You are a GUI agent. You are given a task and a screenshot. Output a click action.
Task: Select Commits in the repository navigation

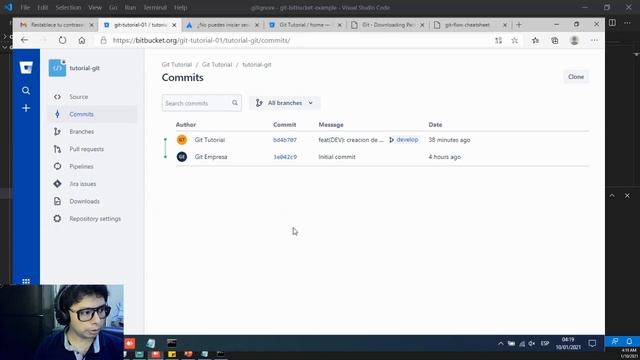[92, 114]
